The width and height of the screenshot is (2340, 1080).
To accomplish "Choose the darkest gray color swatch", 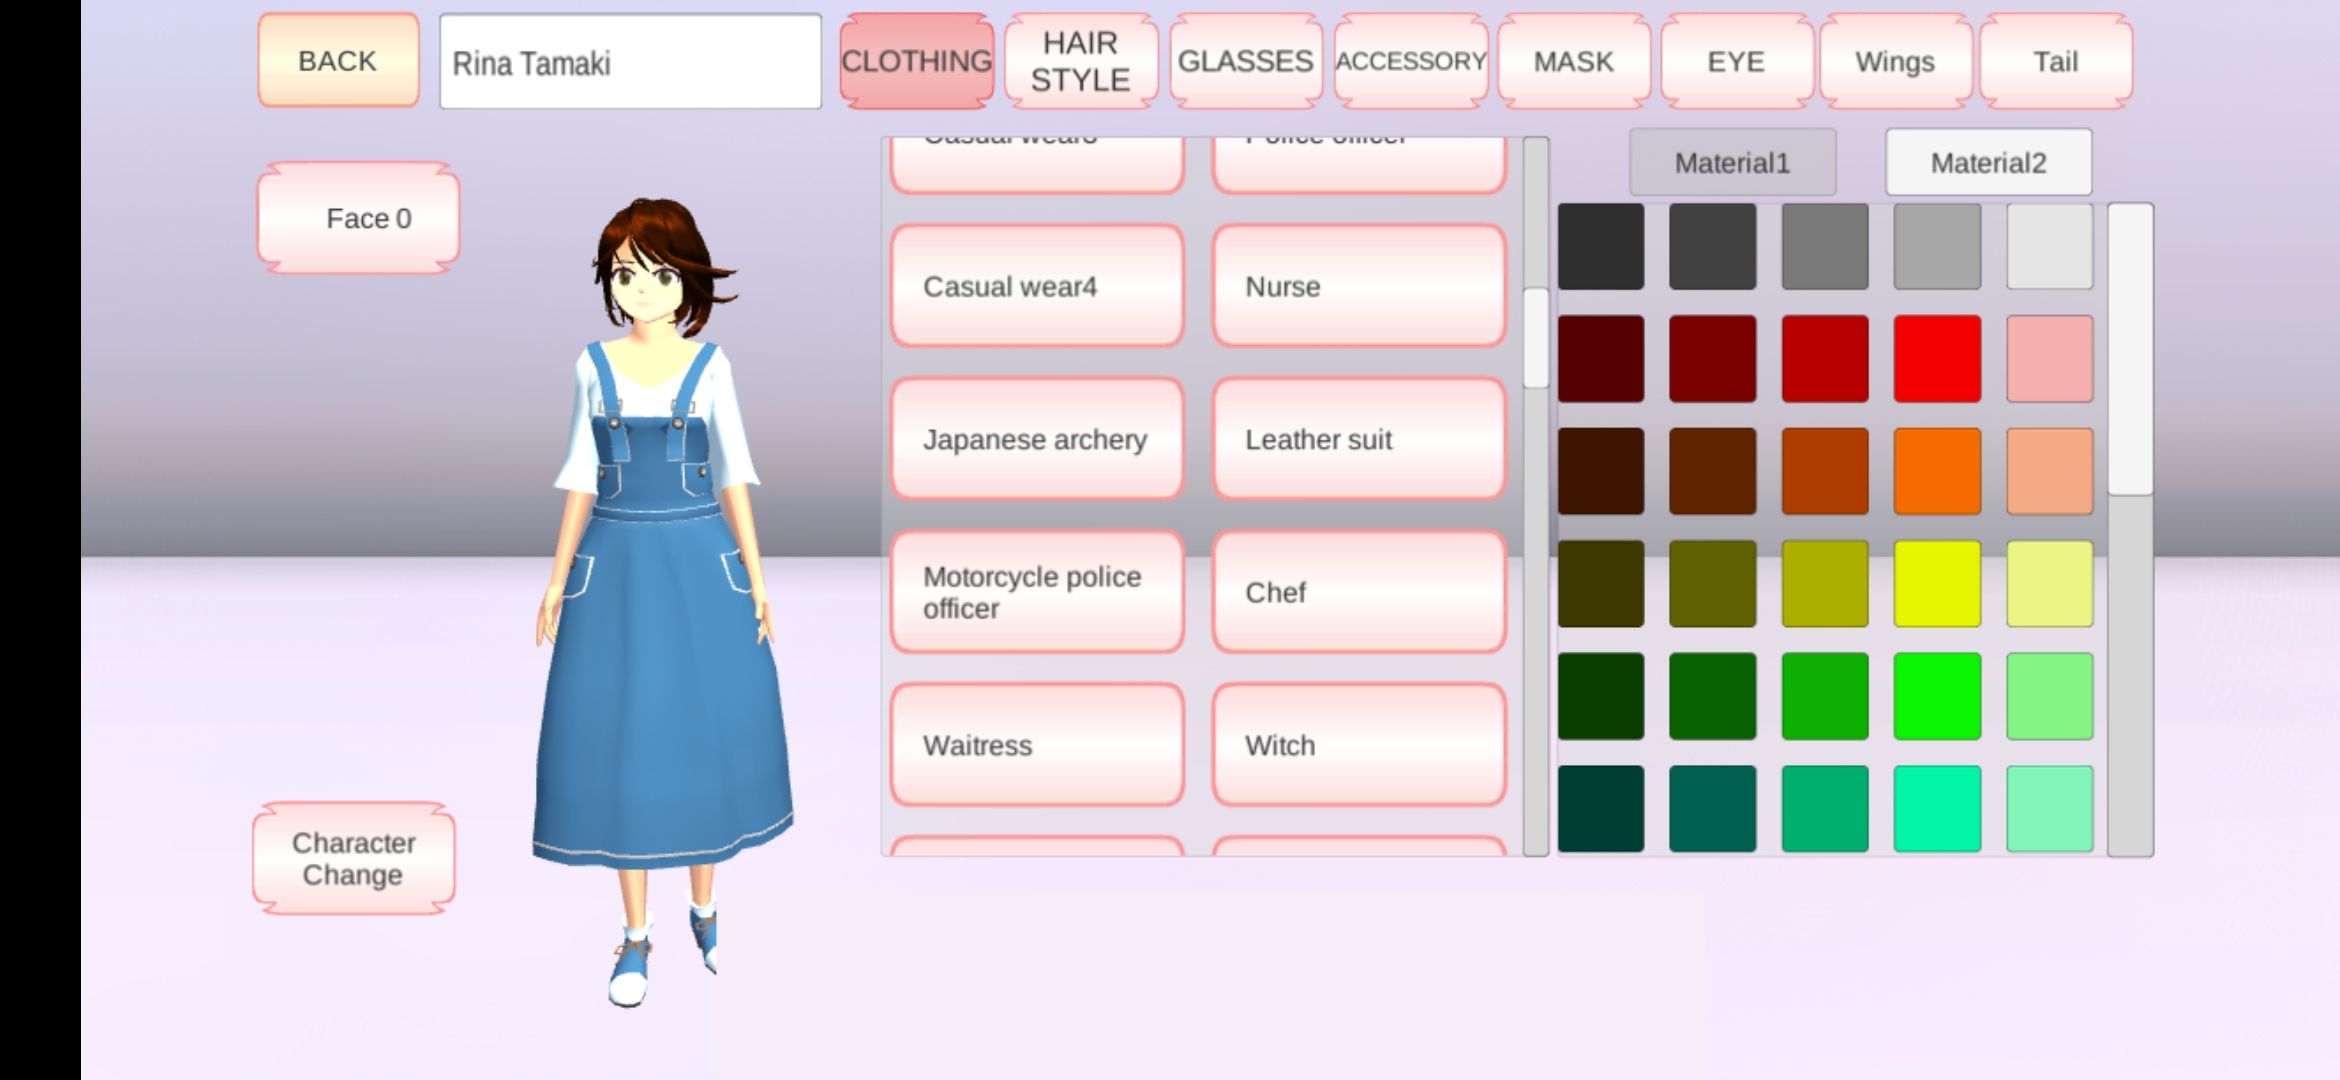I will click(1600, 246).
